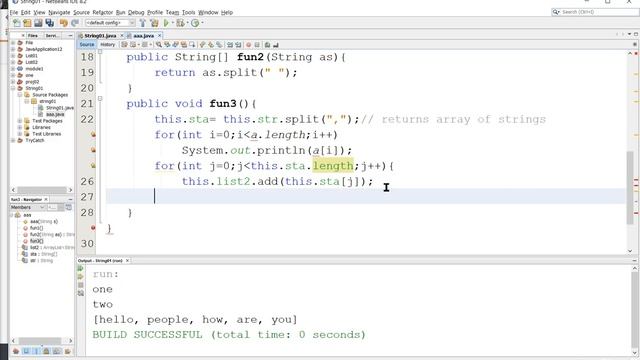640x360 pixels.
Task: Close the Navigator panel tab
Action: point(46,200)
